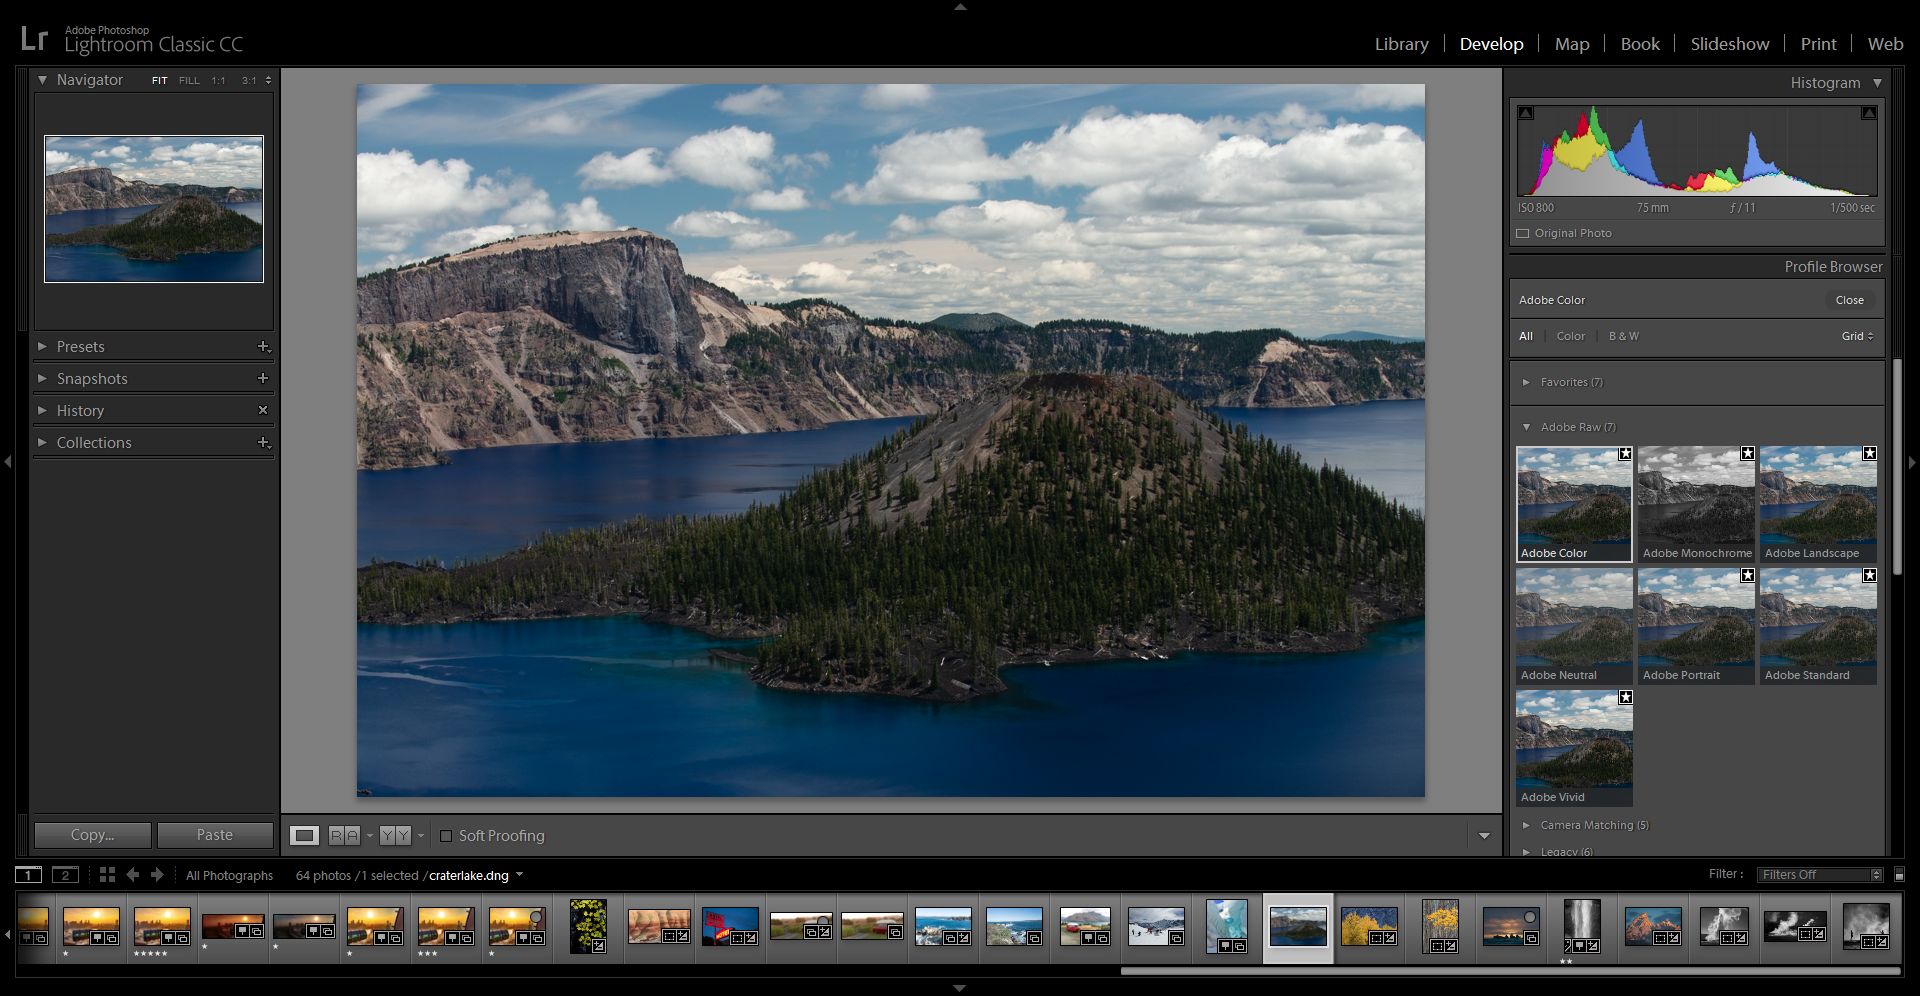Open the Grid view icon above the filmstrip

click(108, 875)
